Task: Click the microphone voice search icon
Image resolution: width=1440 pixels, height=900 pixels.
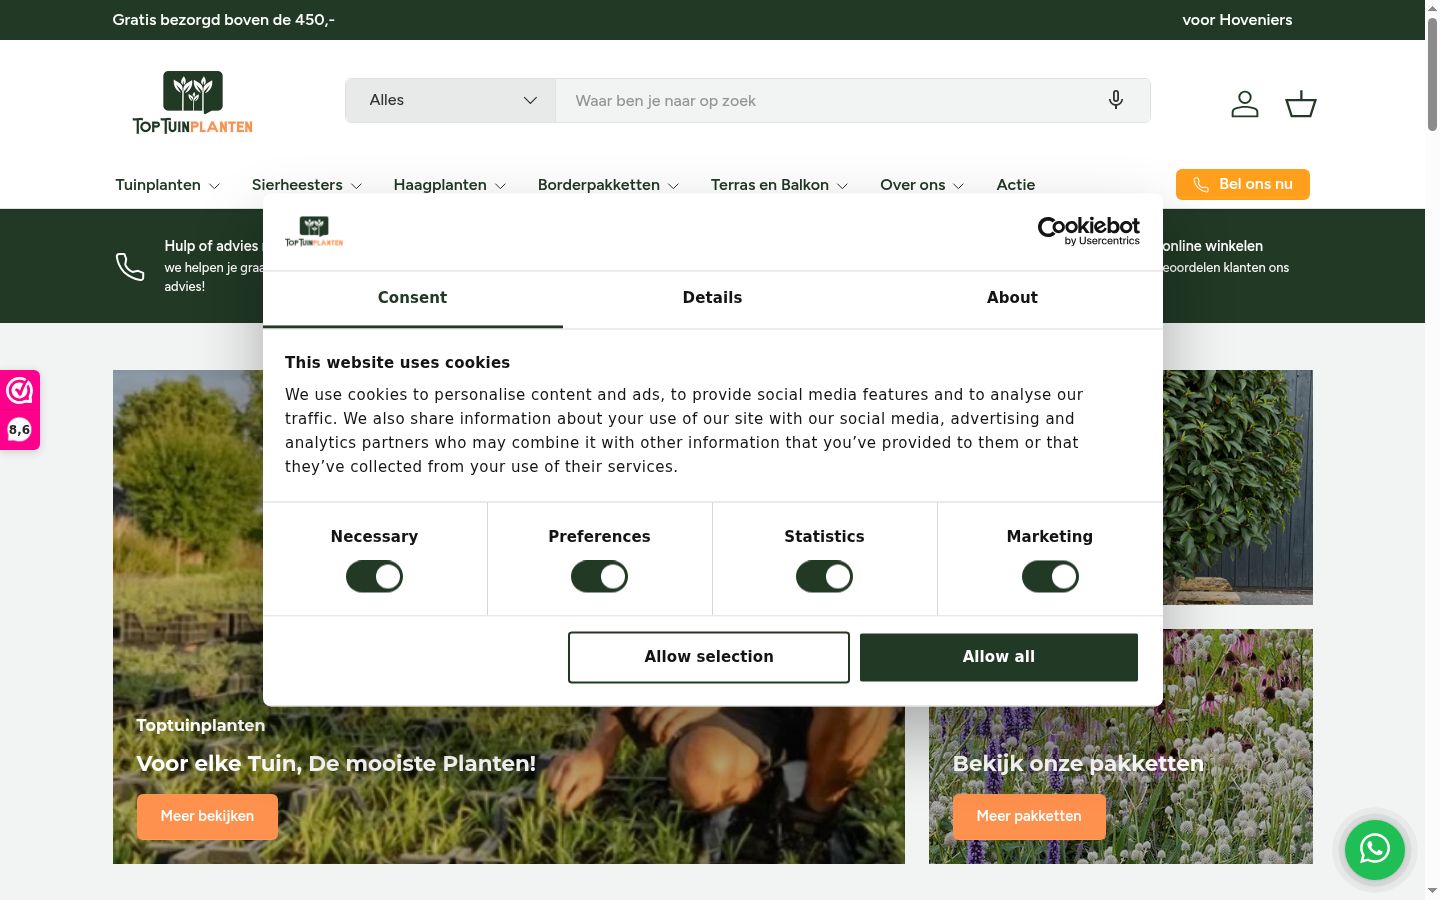Action: (x=1116, y=100)
